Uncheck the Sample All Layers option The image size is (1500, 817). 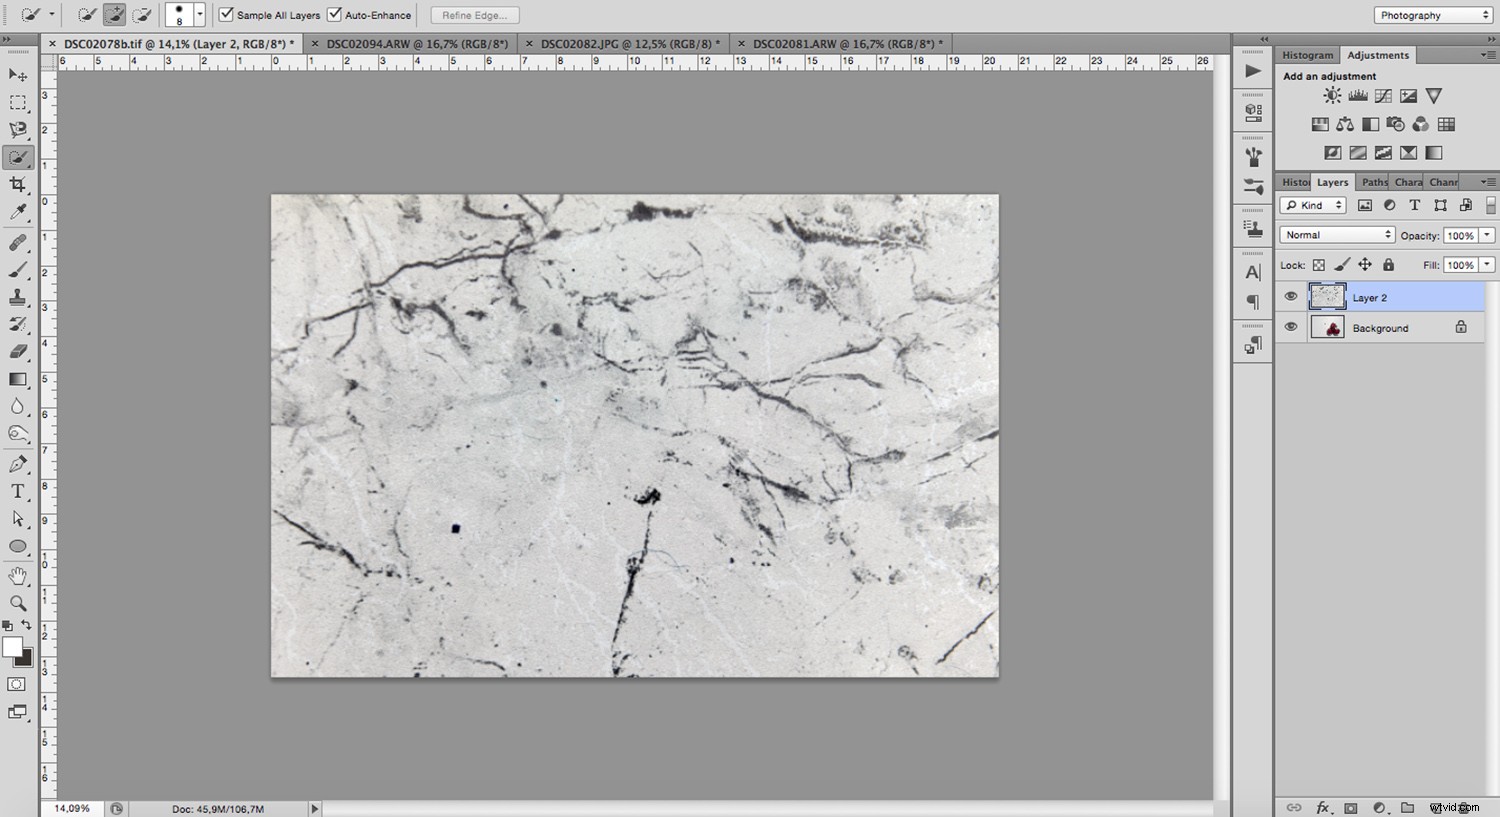pos(226,15)
